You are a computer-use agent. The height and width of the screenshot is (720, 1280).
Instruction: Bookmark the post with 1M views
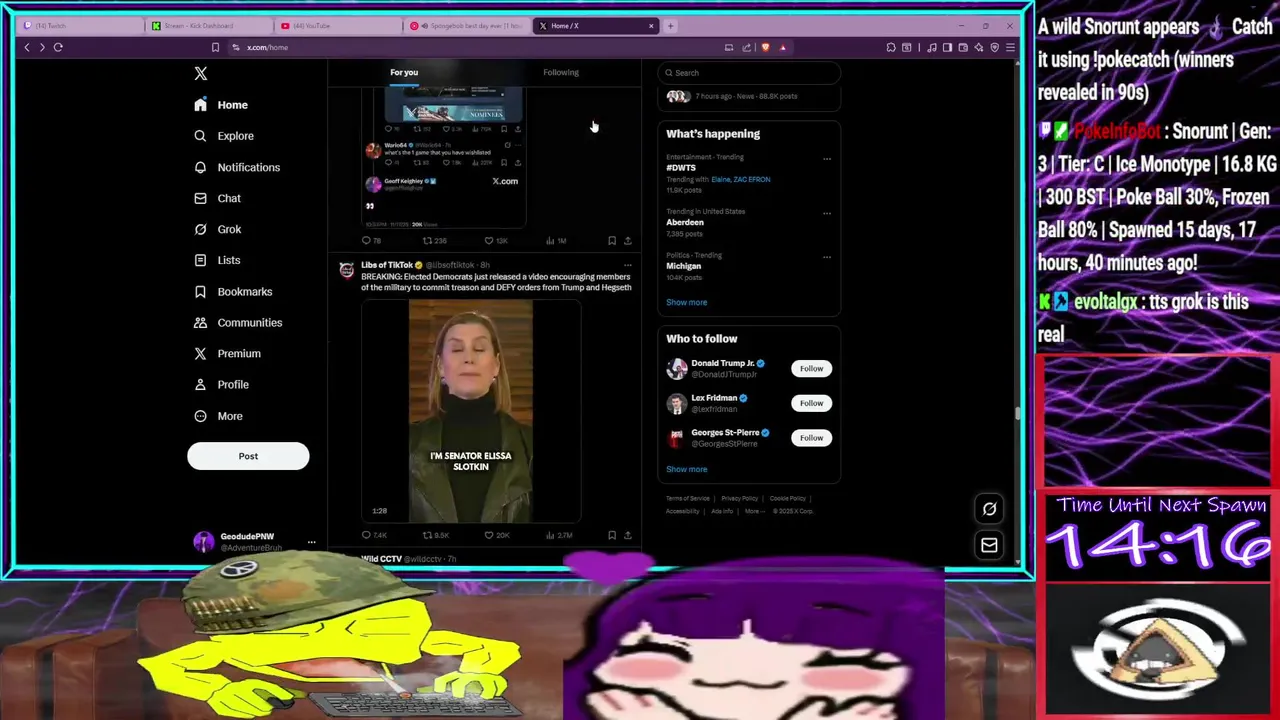pyautogui.click(x=612, y=240)
